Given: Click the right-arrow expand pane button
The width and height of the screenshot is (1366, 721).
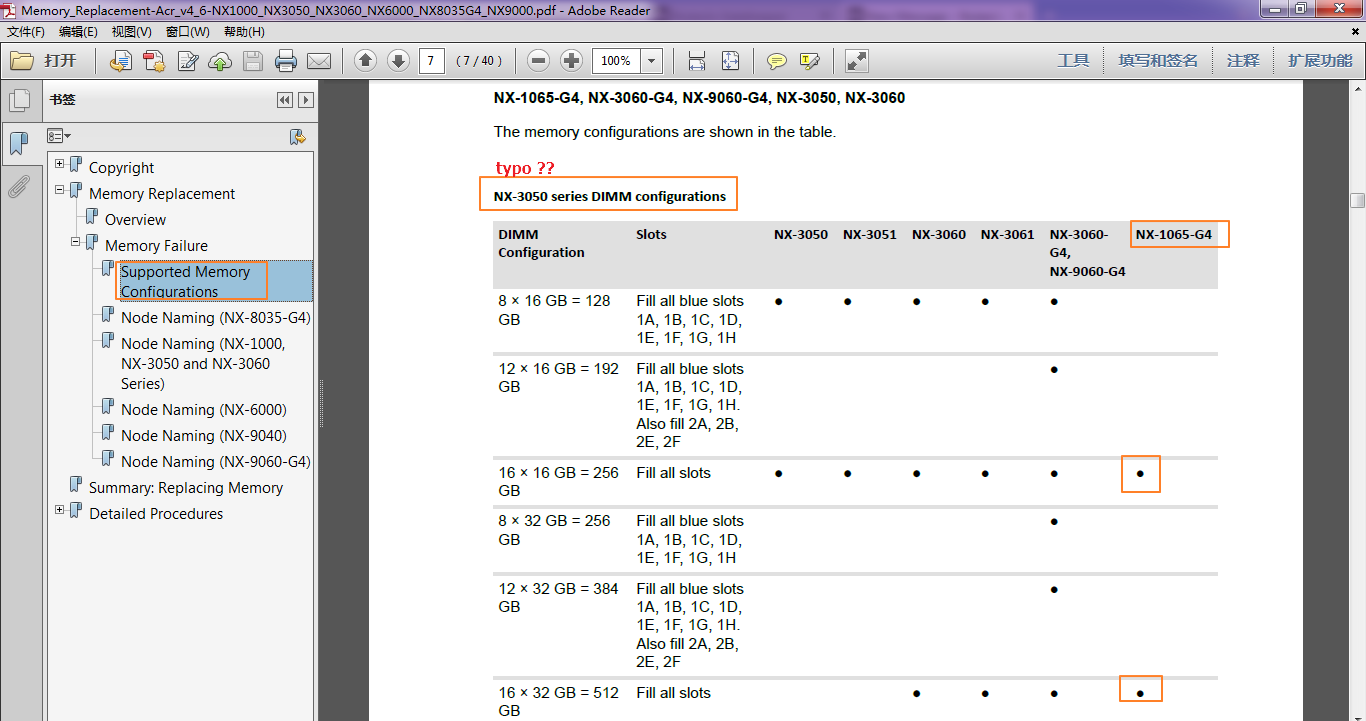Looking at the screenshot, I should coord(306,100).
